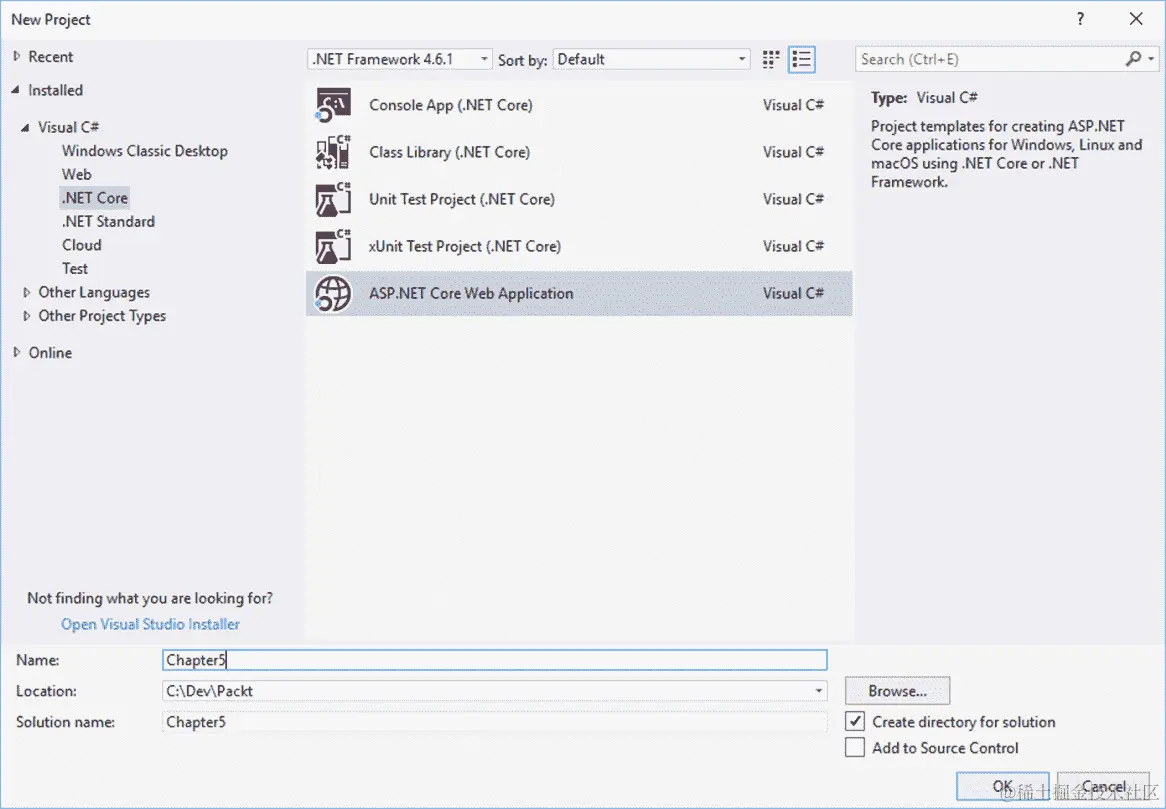Click the Solution name input field
Image resolution: width=1166 pixels, height=809 pixels.
[x=495, y=722]
